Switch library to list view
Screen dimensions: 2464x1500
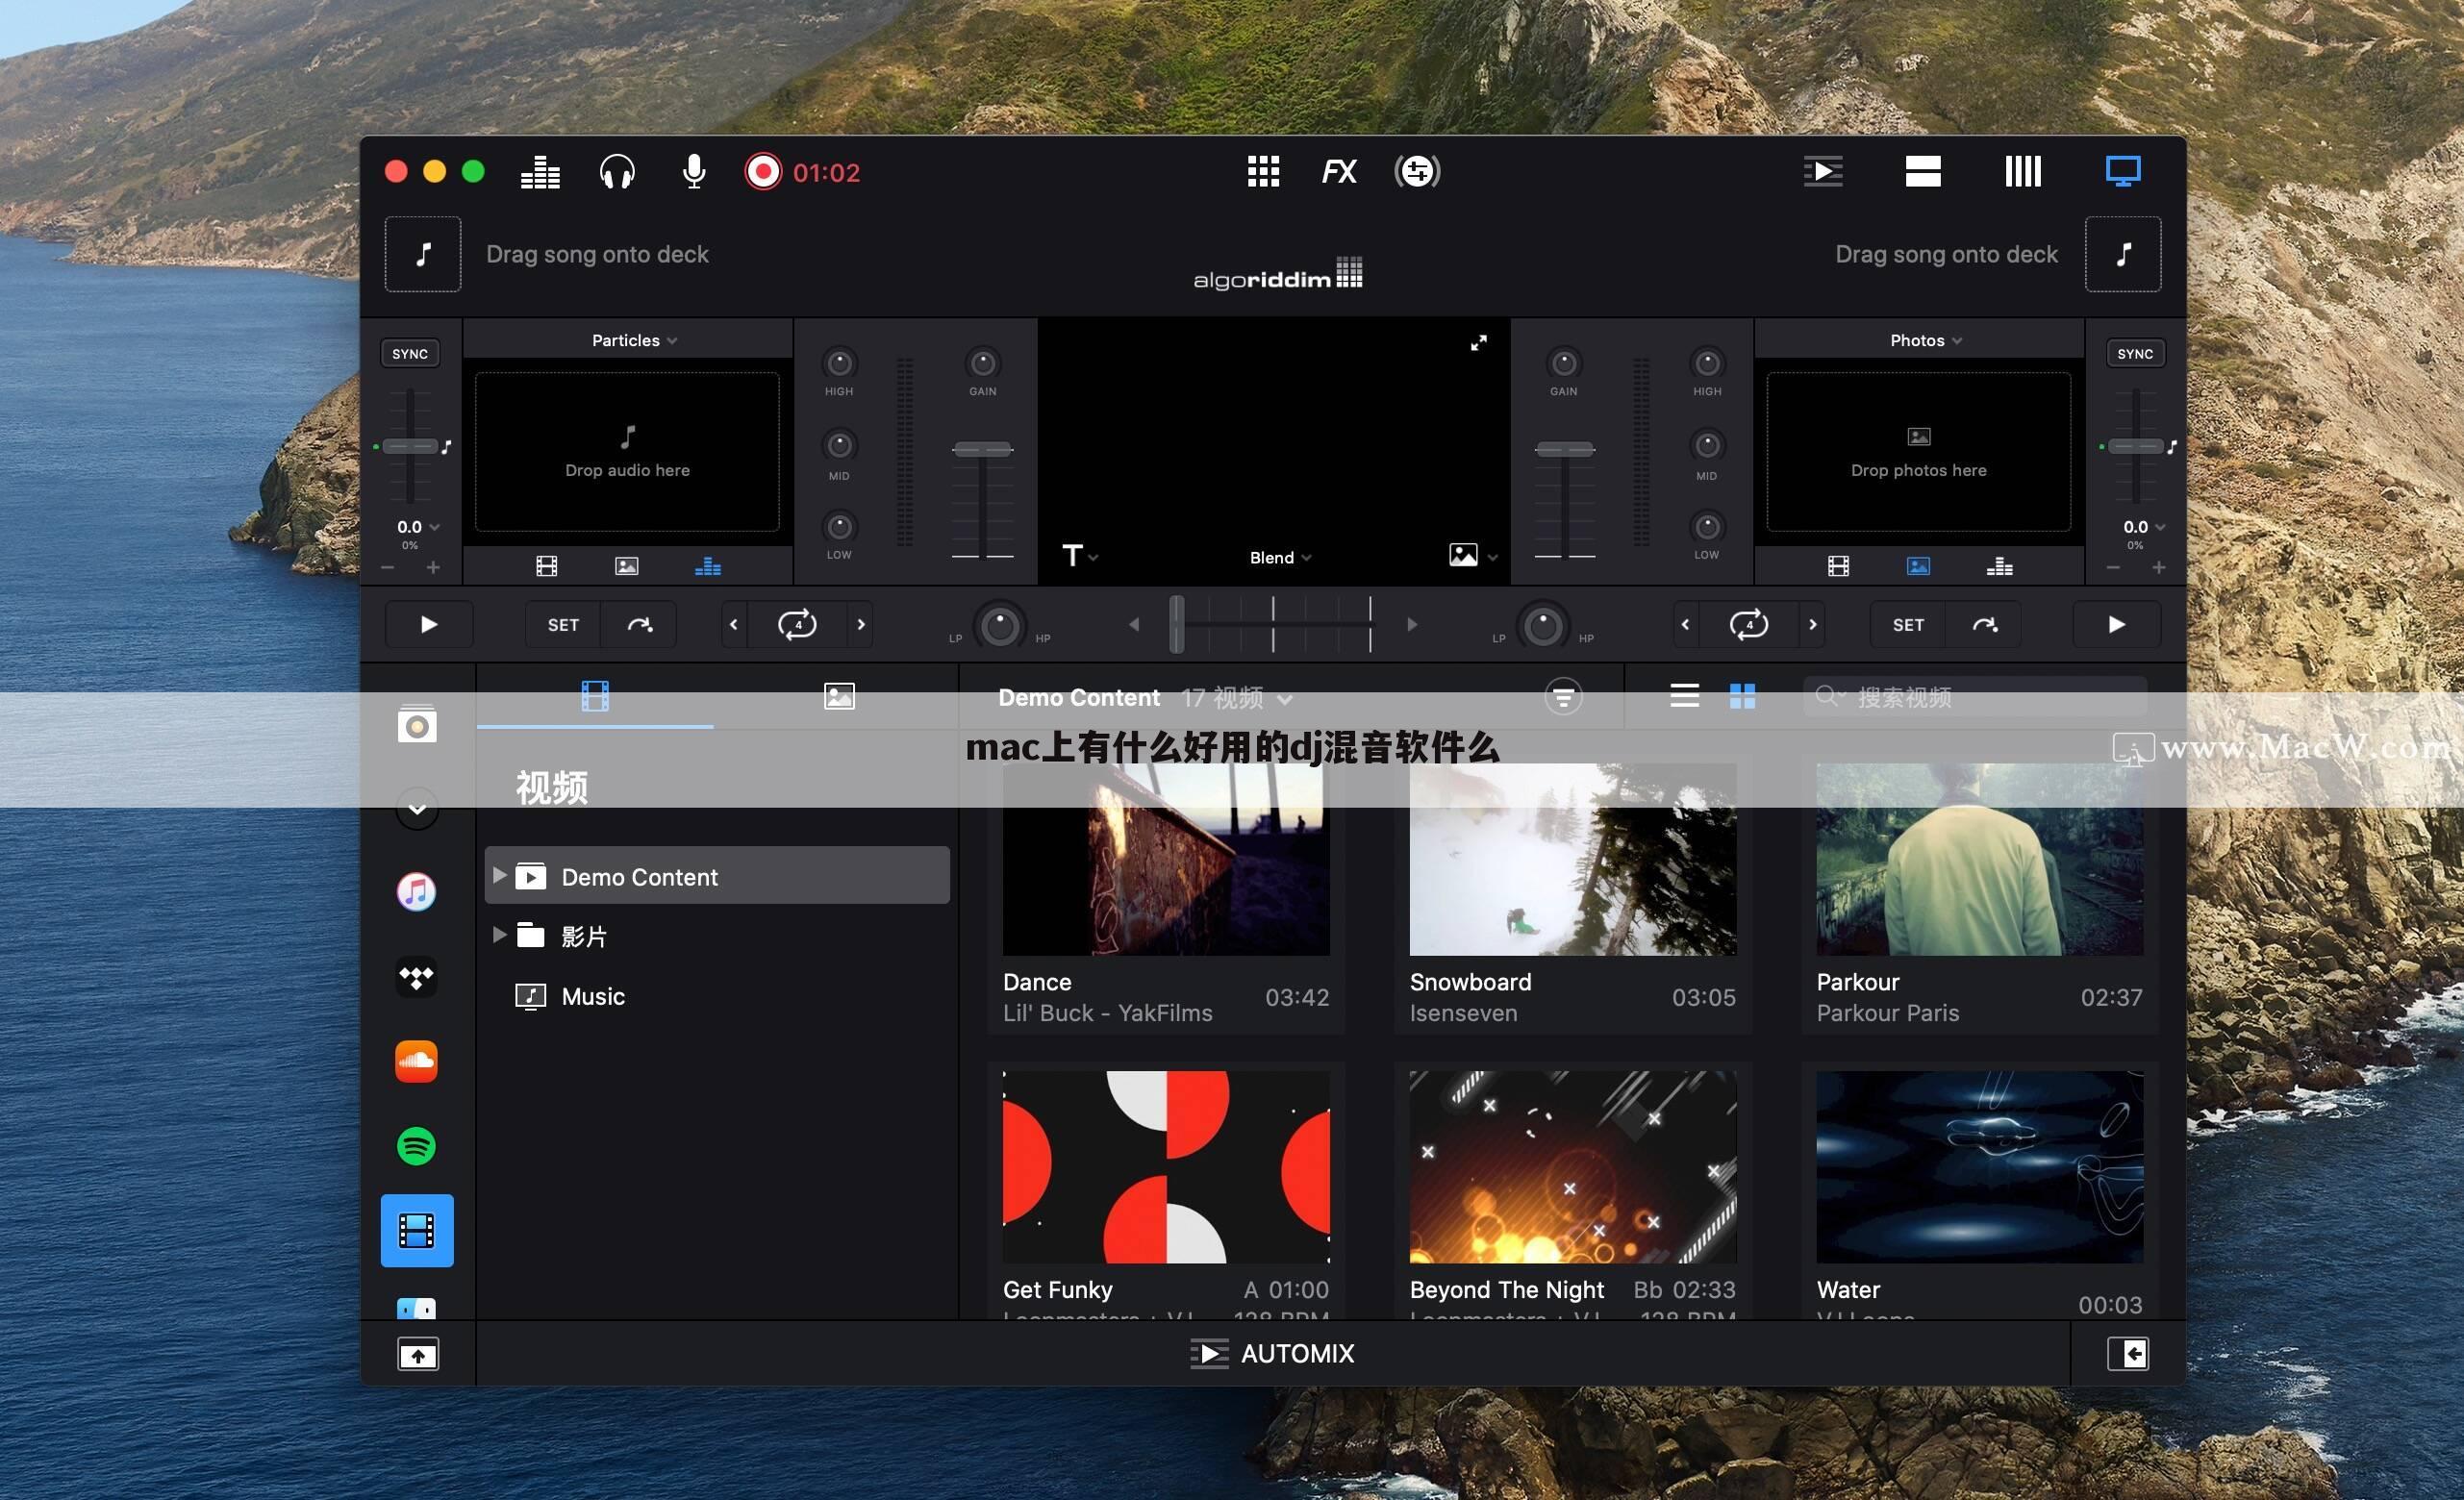click(x=1684, y=696)
